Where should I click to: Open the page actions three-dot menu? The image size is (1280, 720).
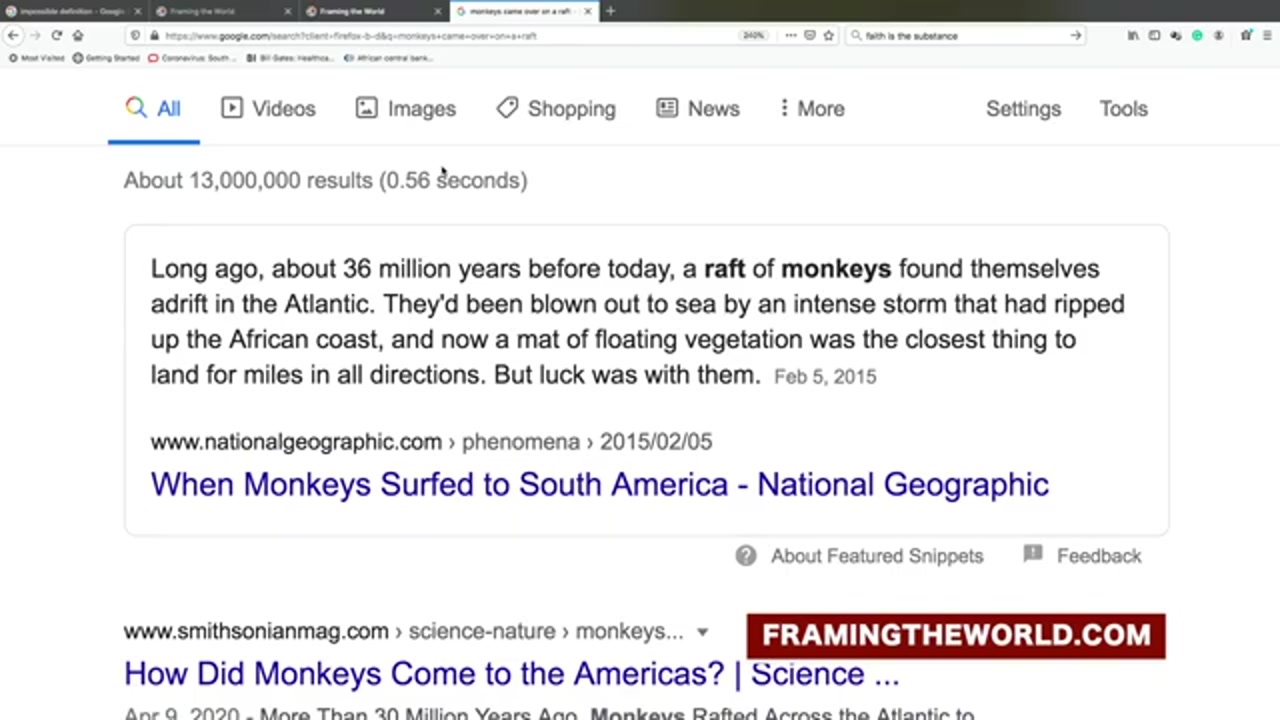[x=790, y=35]
